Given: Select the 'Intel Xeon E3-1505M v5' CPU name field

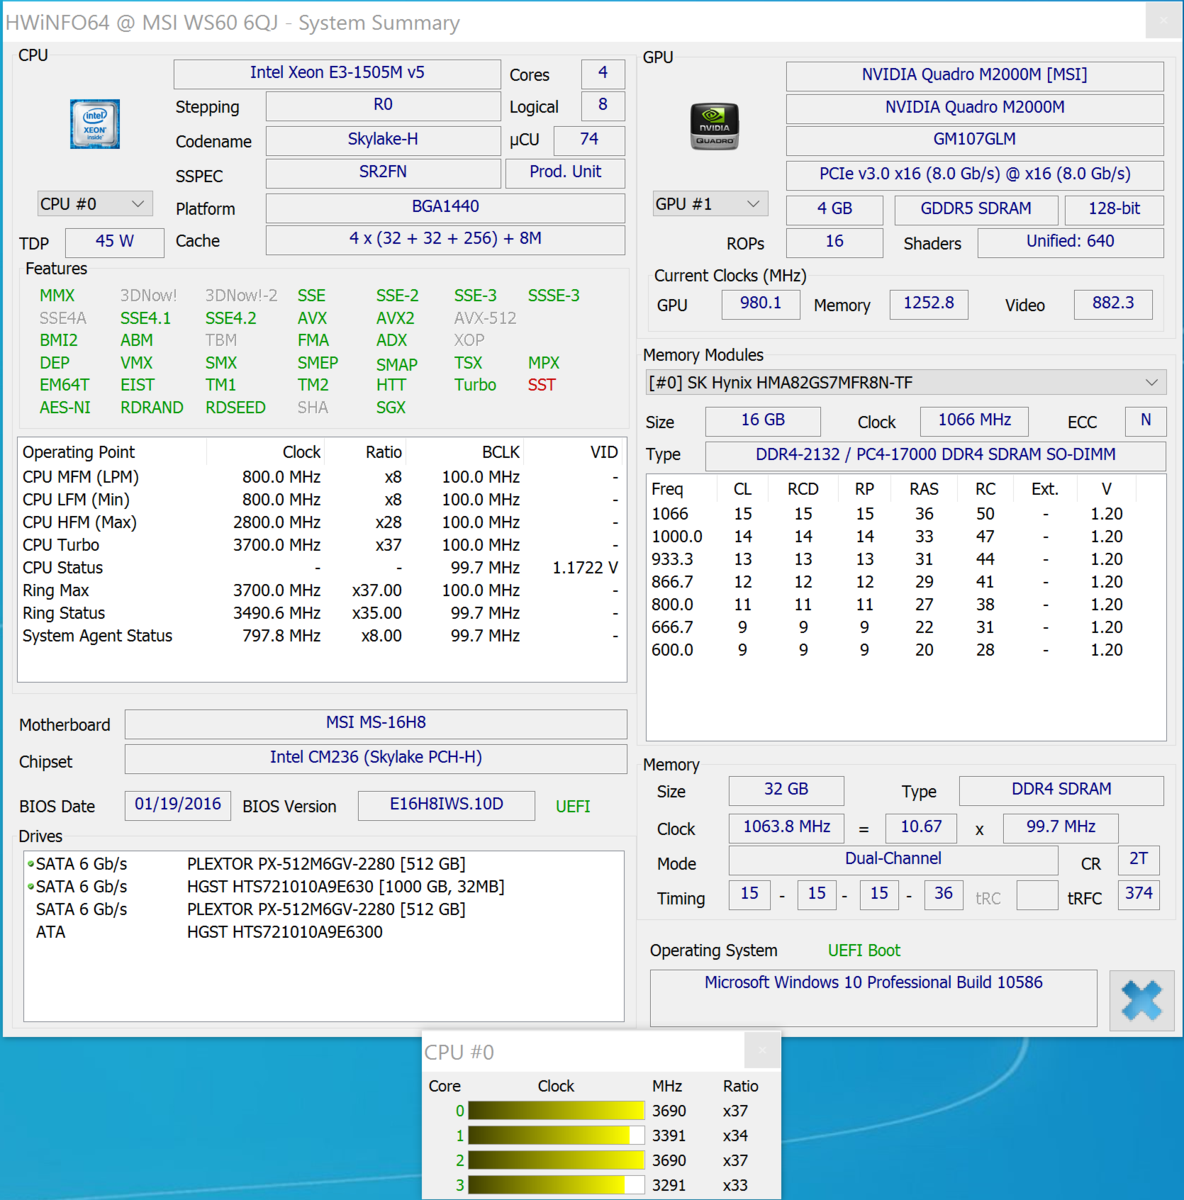Looking at the screenshot, I should pos(337,73).
